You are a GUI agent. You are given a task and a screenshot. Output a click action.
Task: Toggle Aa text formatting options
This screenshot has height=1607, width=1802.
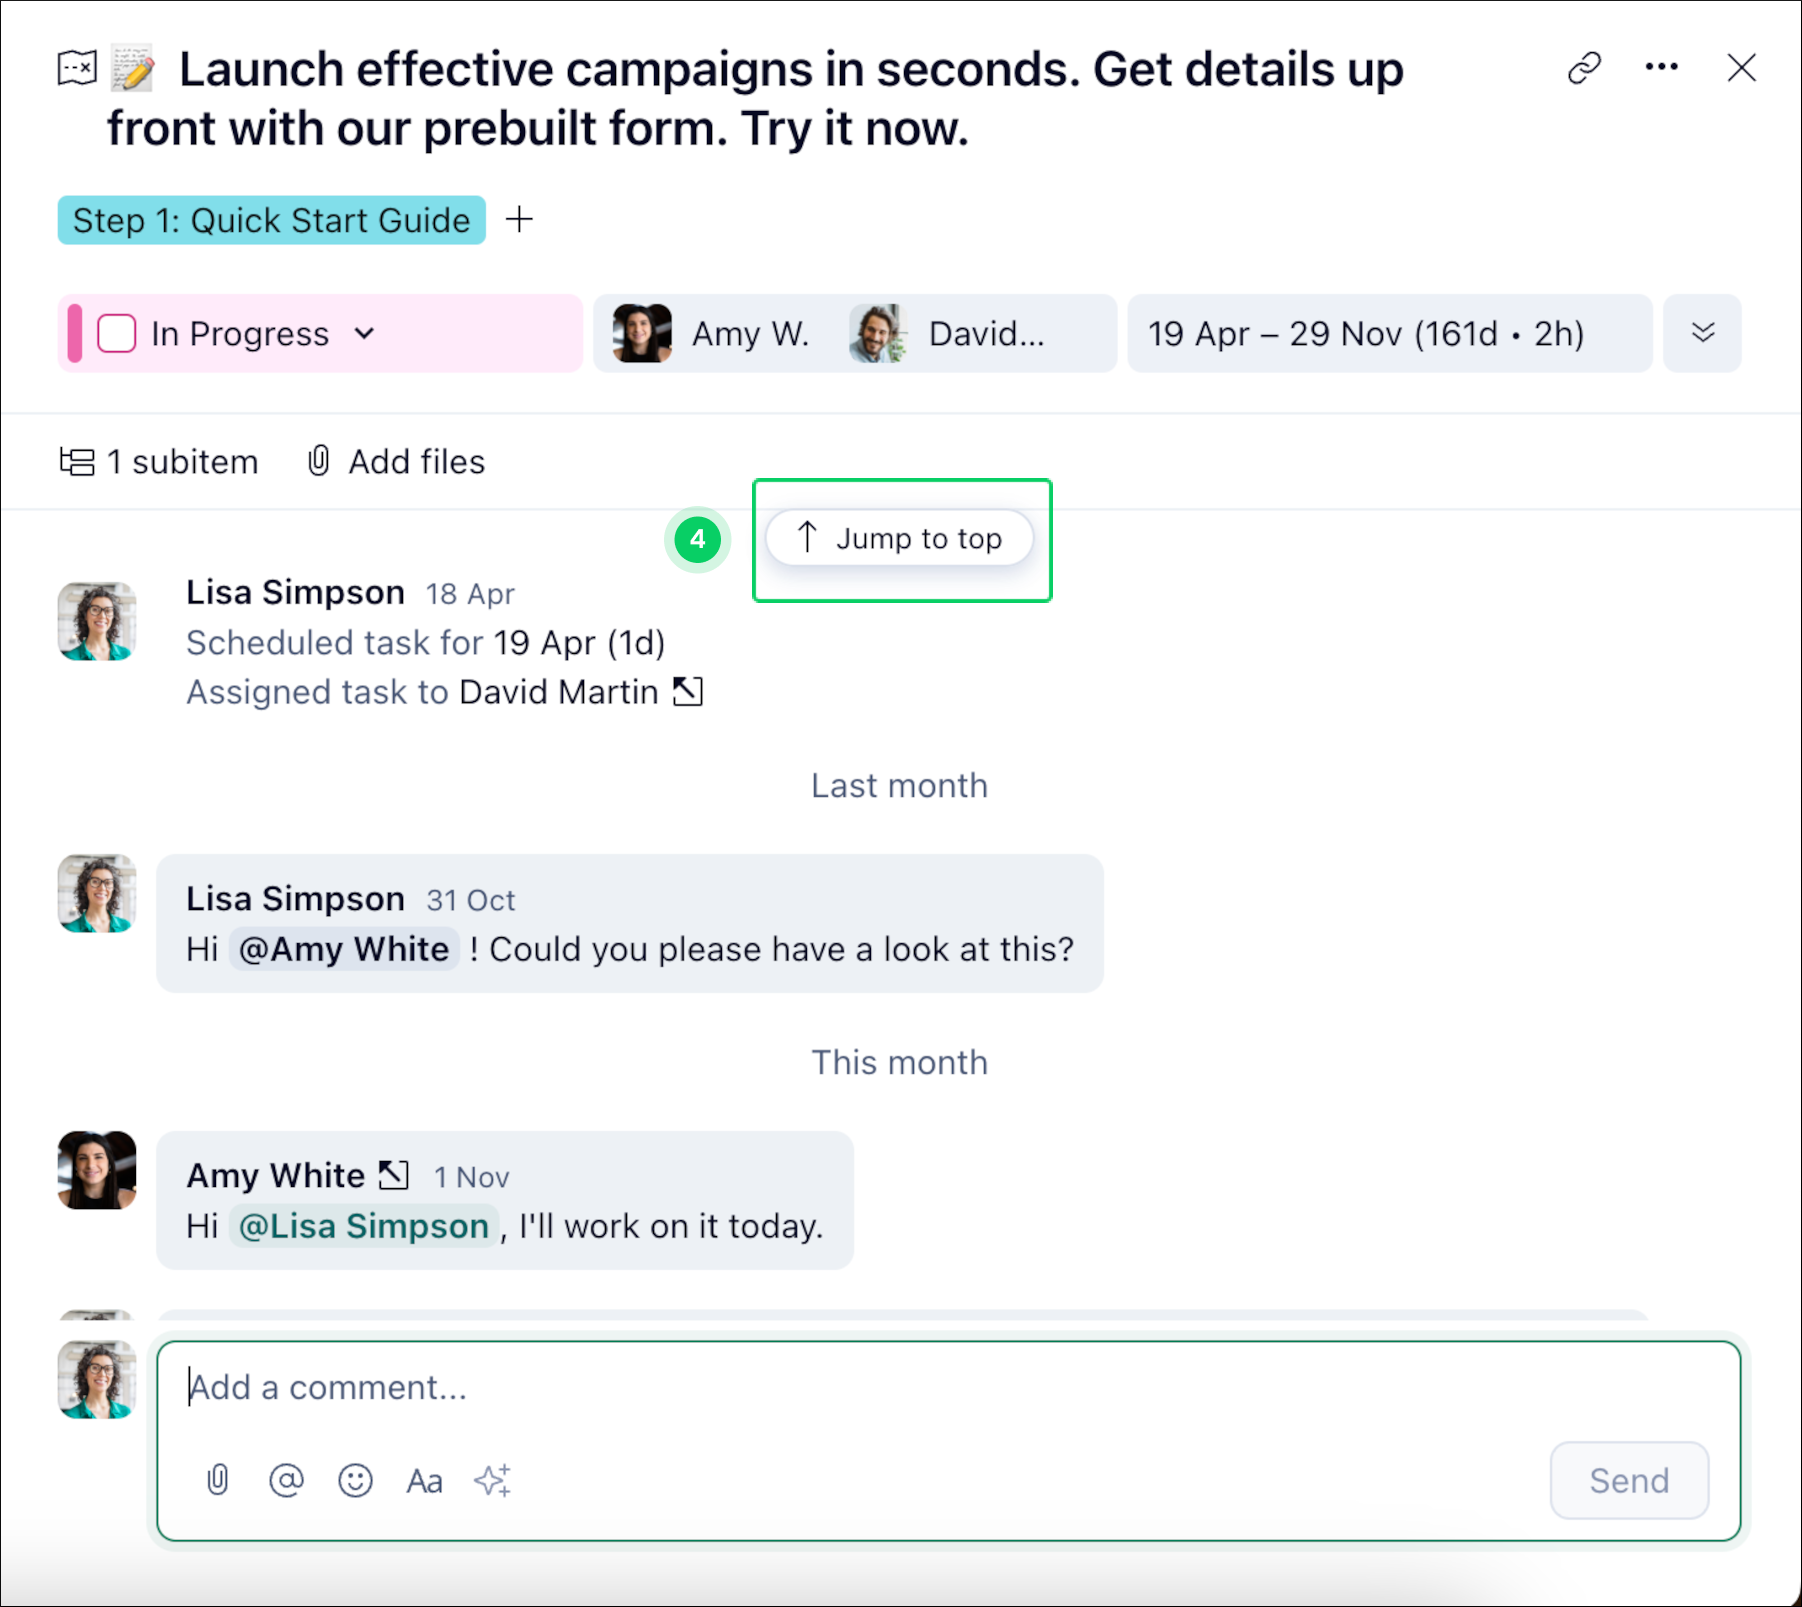point(424,1481)
